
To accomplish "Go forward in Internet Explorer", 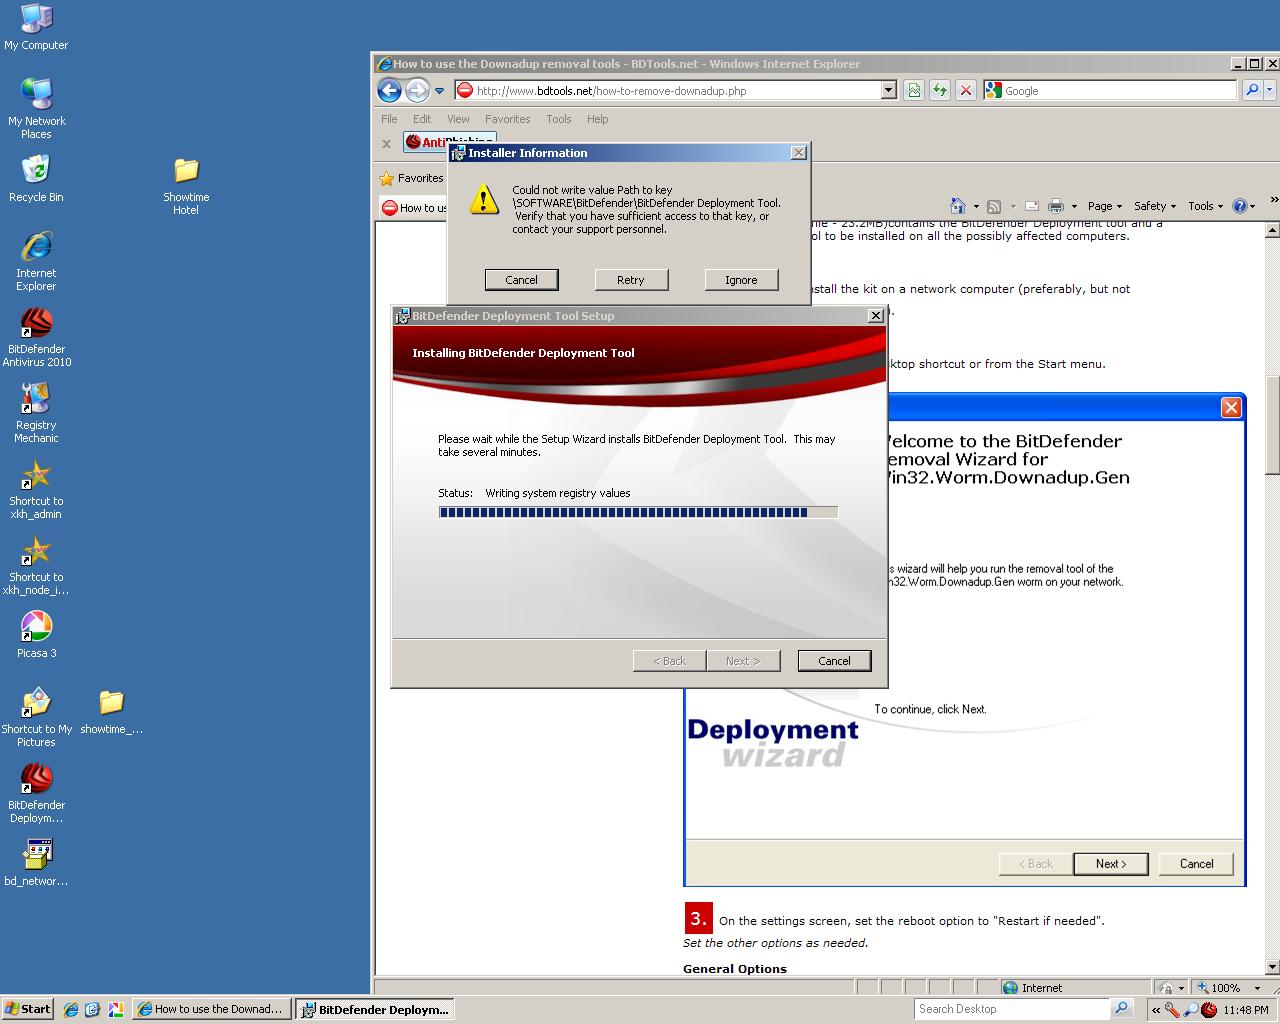I will [417, 91].
